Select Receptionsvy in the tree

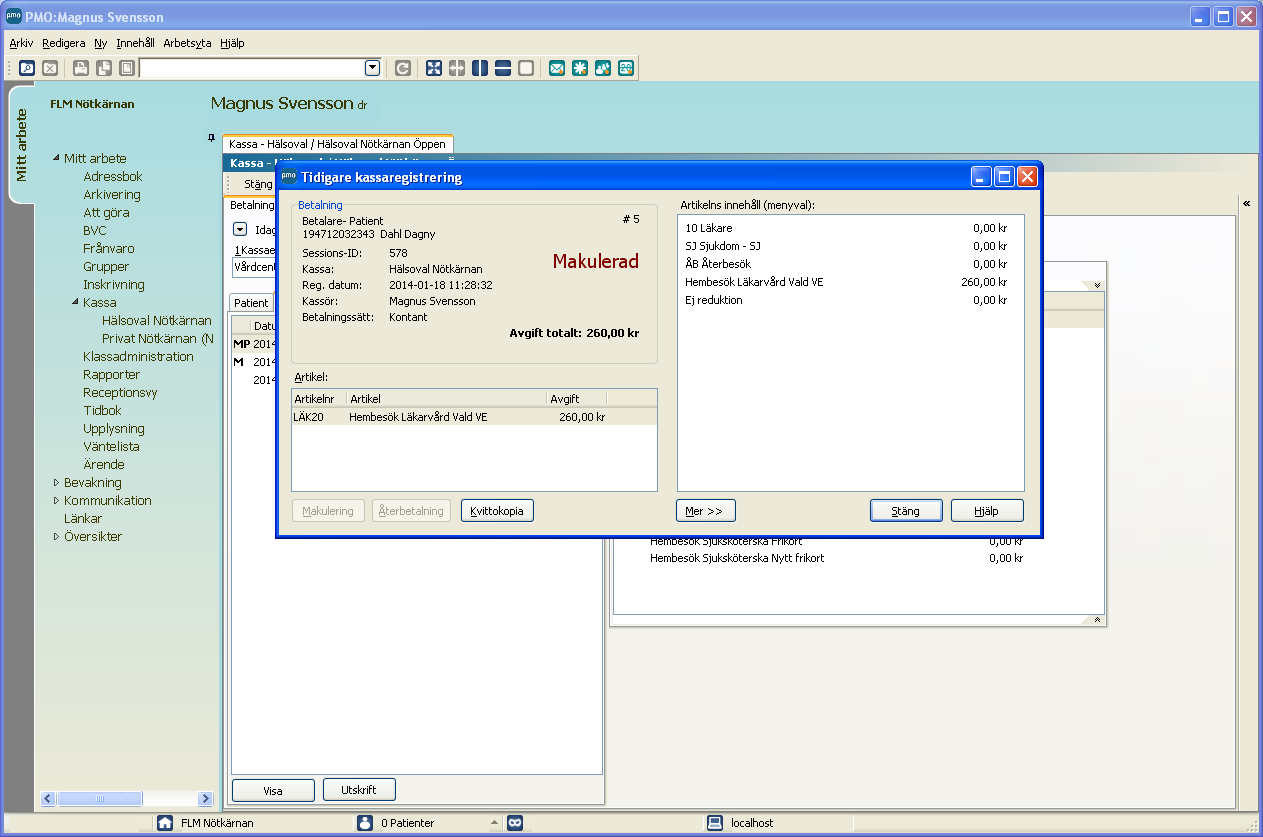pyautogui.click(x=120, y=392)
